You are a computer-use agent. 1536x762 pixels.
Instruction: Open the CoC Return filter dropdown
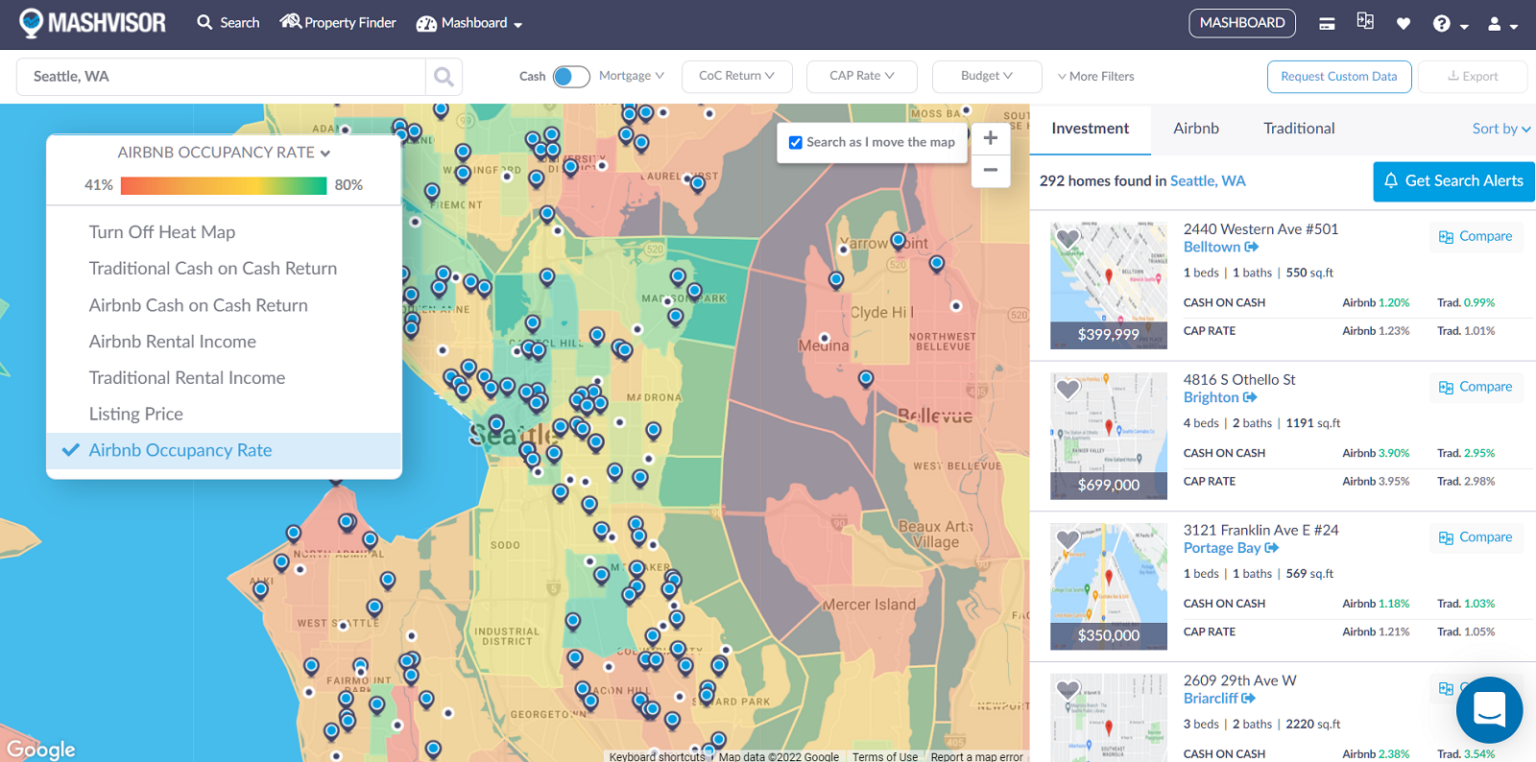click(737, 76)
